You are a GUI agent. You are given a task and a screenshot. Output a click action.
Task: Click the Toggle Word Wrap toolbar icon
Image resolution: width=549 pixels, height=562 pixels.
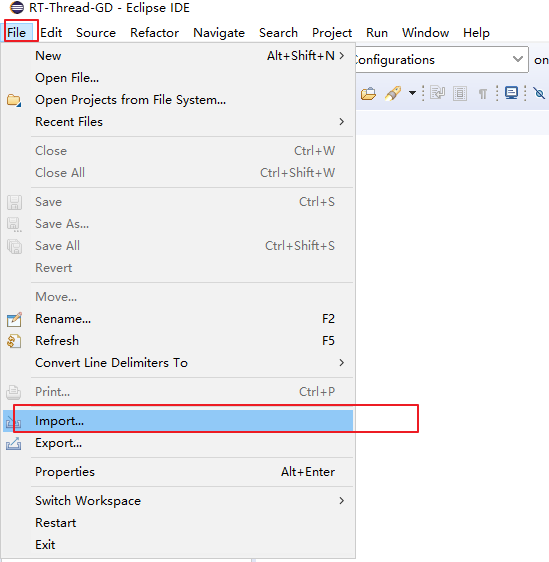pyautogui.click(x=438, y=93)
